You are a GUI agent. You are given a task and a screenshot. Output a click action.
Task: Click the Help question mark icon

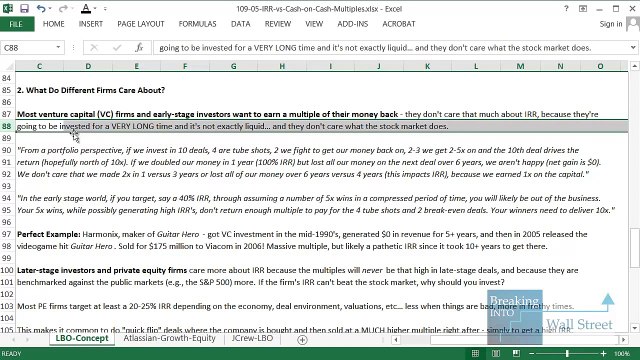click(566, 9)
